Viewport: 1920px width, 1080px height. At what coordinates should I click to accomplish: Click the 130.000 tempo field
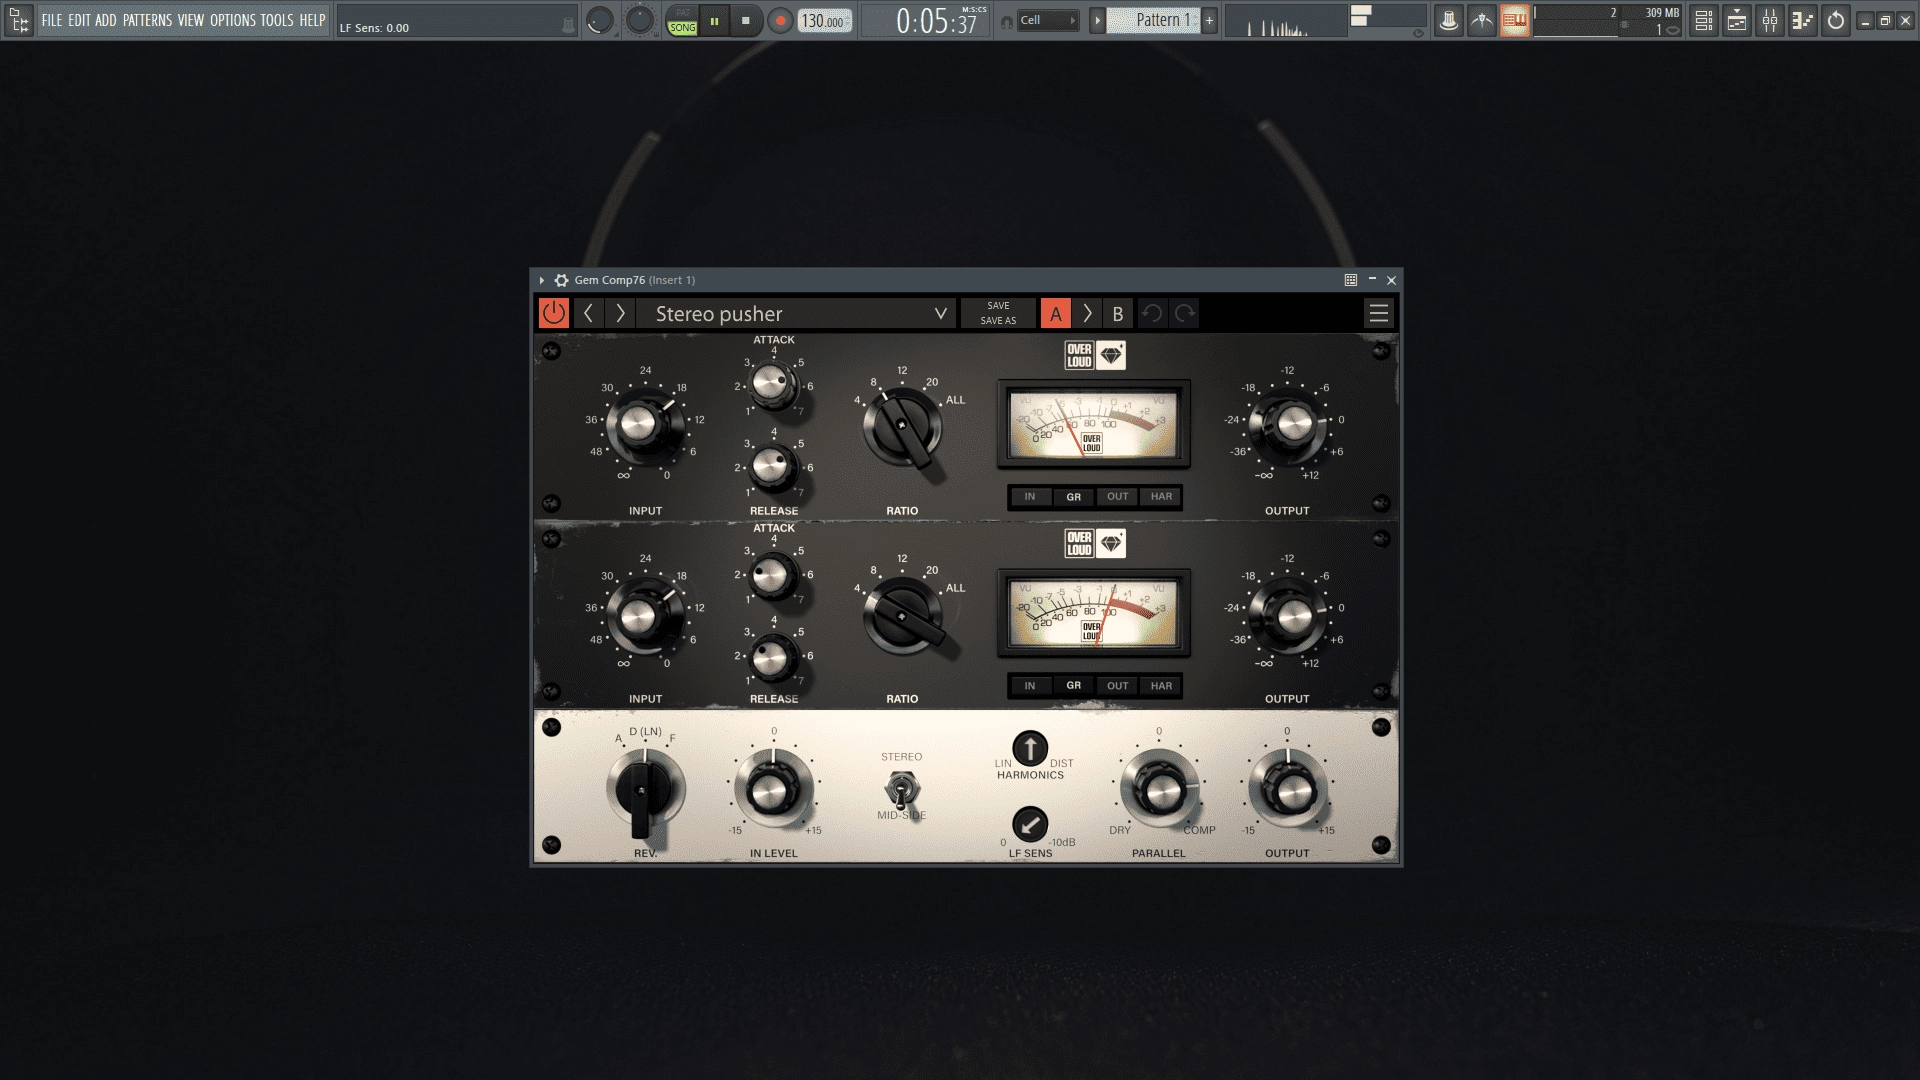(825, 21)
